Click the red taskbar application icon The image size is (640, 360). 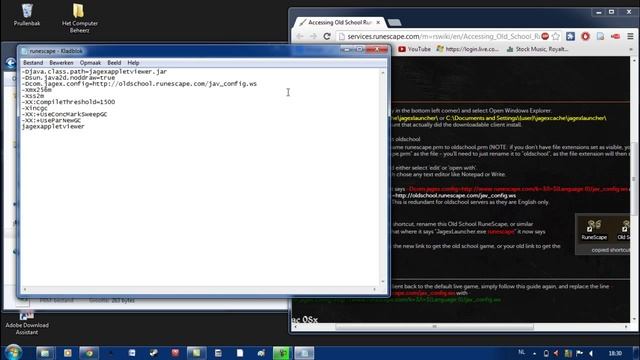[175, 353]
